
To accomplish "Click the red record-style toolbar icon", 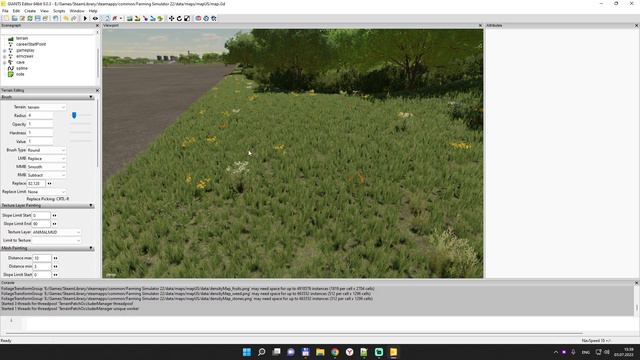I will point(198,18).
